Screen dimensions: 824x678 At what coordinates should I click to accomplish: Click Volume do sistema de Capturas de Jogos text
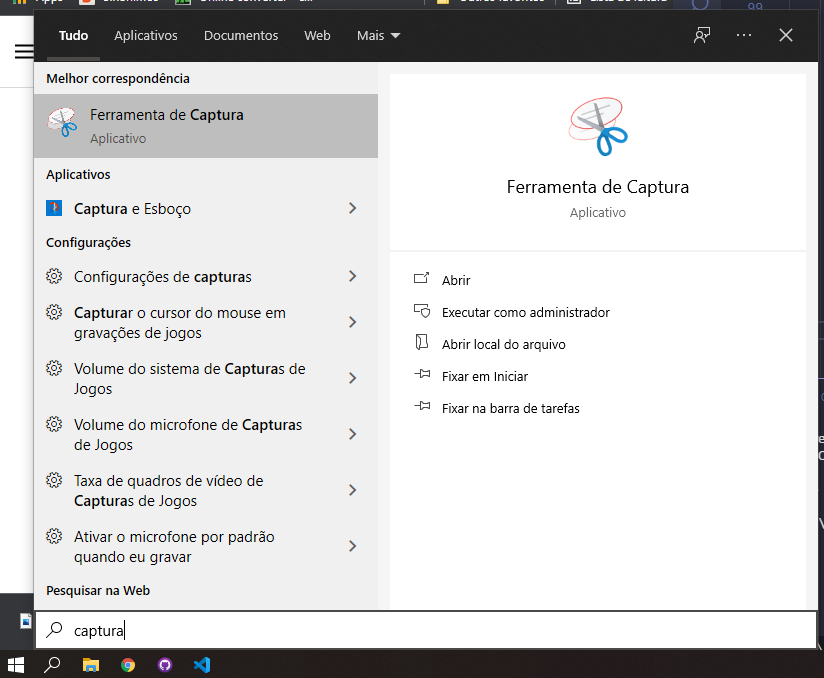pos(189,378)
